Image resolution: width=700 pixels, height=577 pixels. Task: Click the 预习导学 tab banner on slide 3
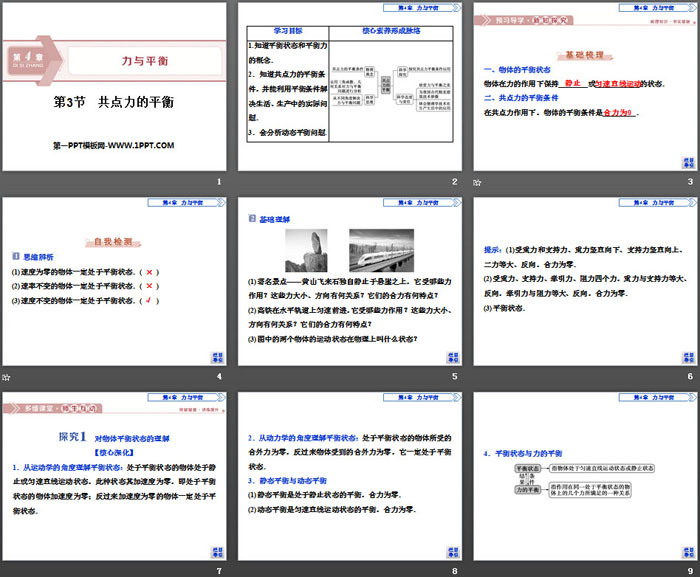point(520,18)
